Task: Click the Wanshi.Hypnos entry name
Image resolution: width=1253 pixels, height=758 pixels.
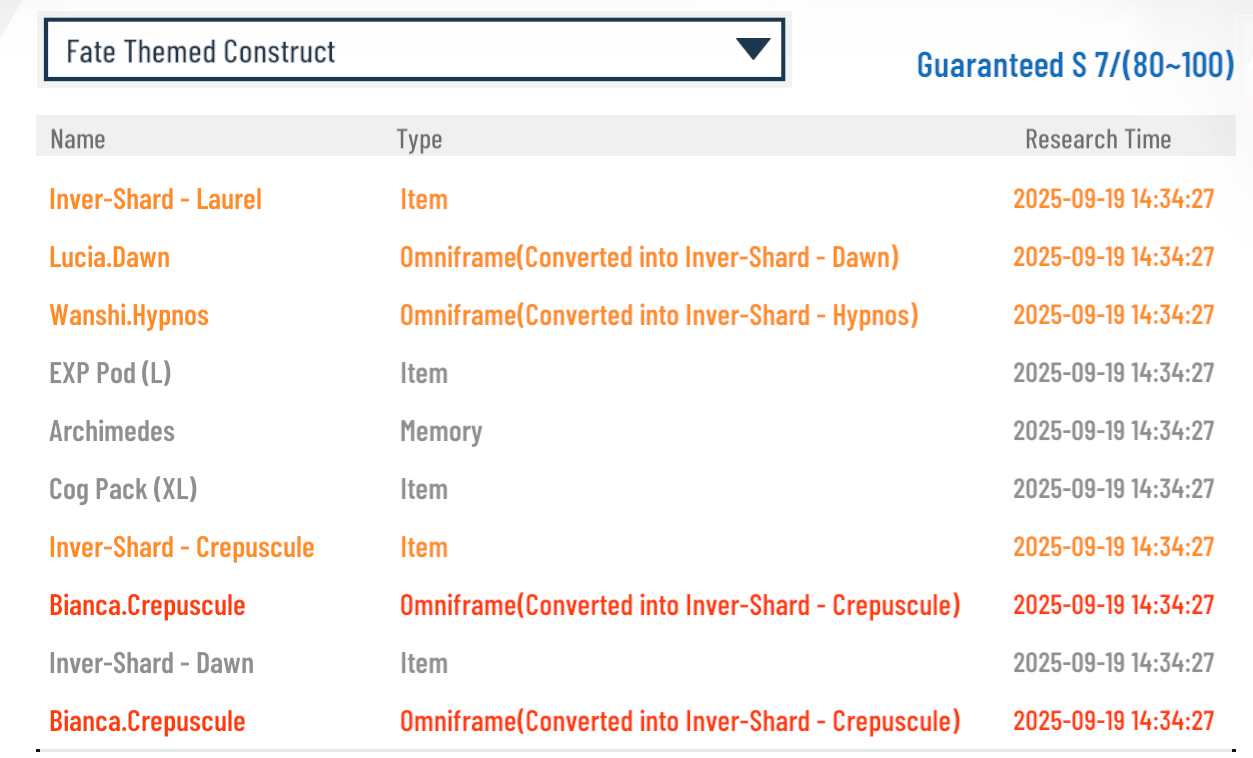Action: tap(129, 315)
